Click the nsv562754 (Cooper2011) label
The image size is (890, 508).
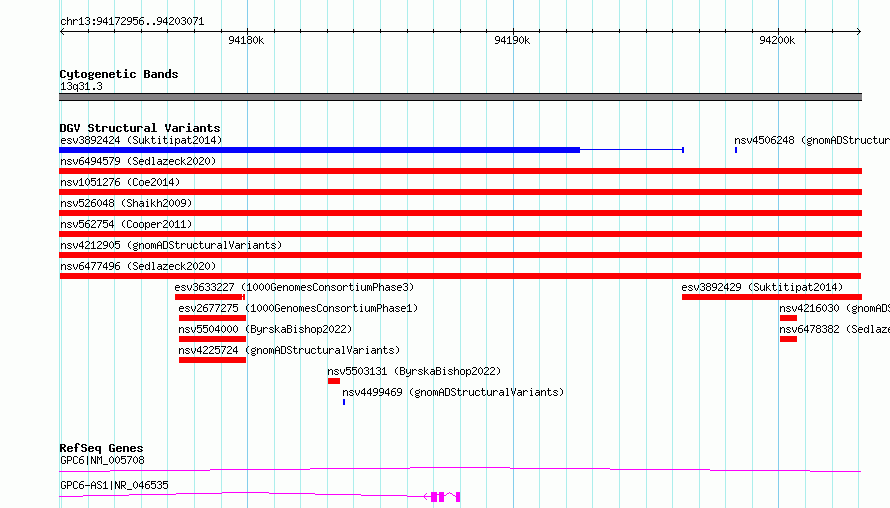126,224
